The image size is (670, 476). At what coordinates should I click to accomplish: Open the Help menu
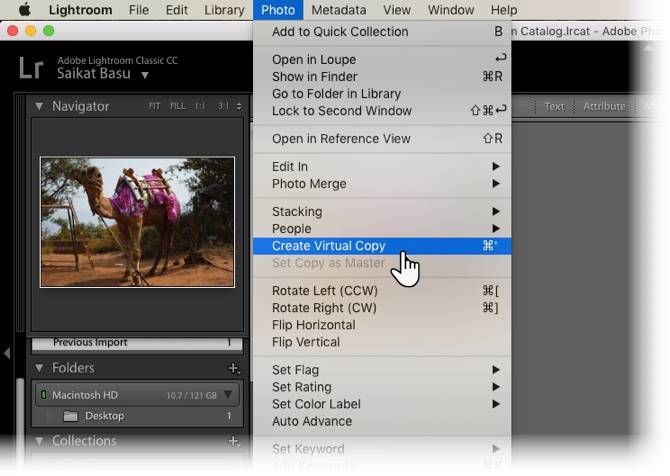(504, 10)
